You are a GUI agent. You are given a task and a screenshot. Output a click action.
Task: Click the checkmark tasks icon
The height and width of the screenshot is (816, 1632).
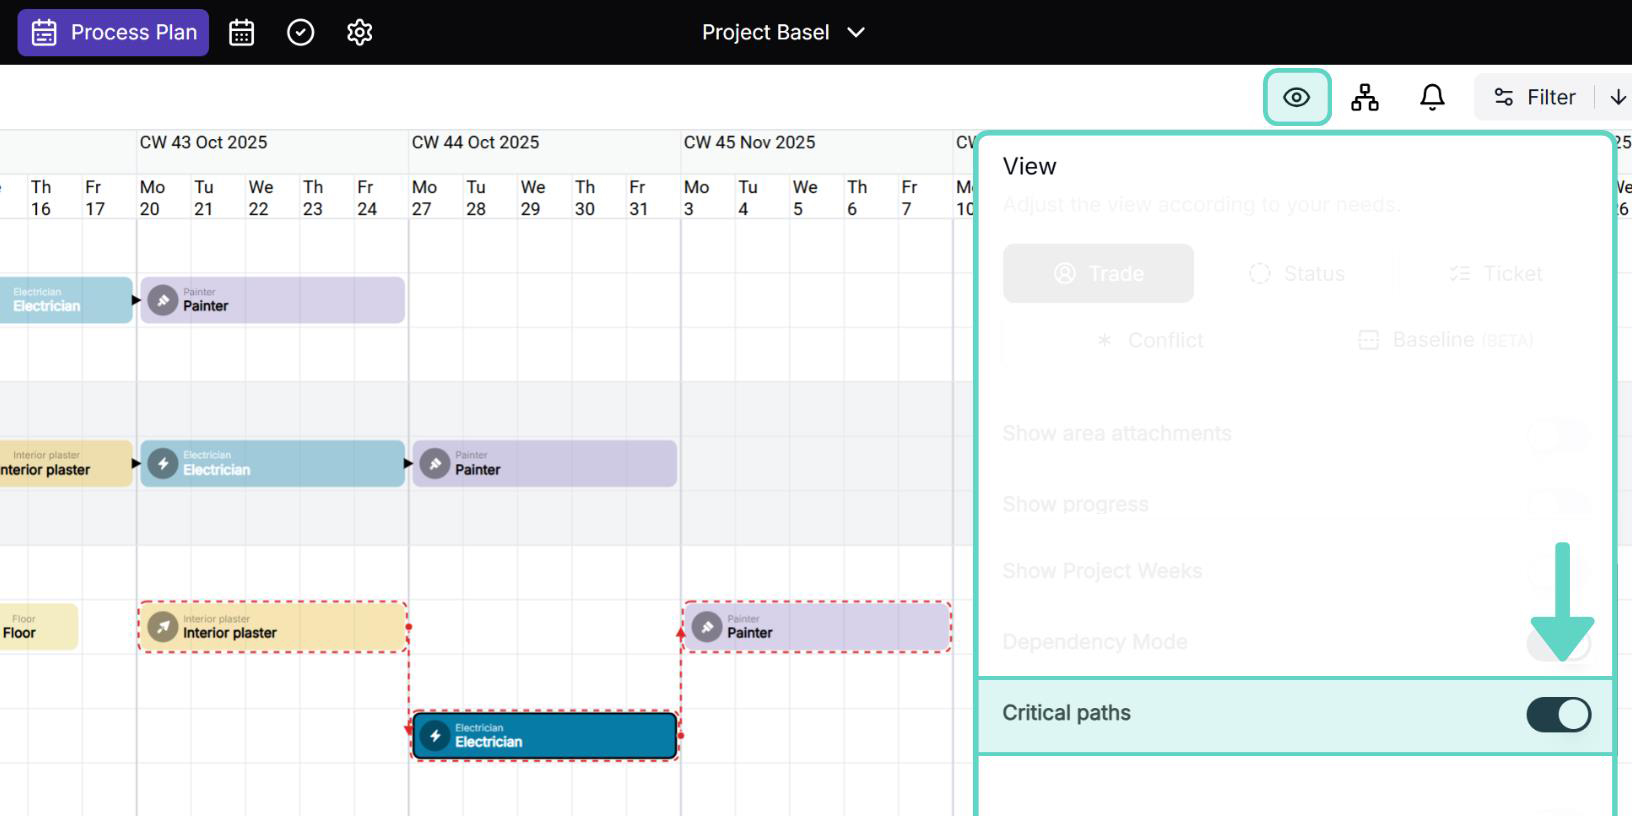(300, 33)
